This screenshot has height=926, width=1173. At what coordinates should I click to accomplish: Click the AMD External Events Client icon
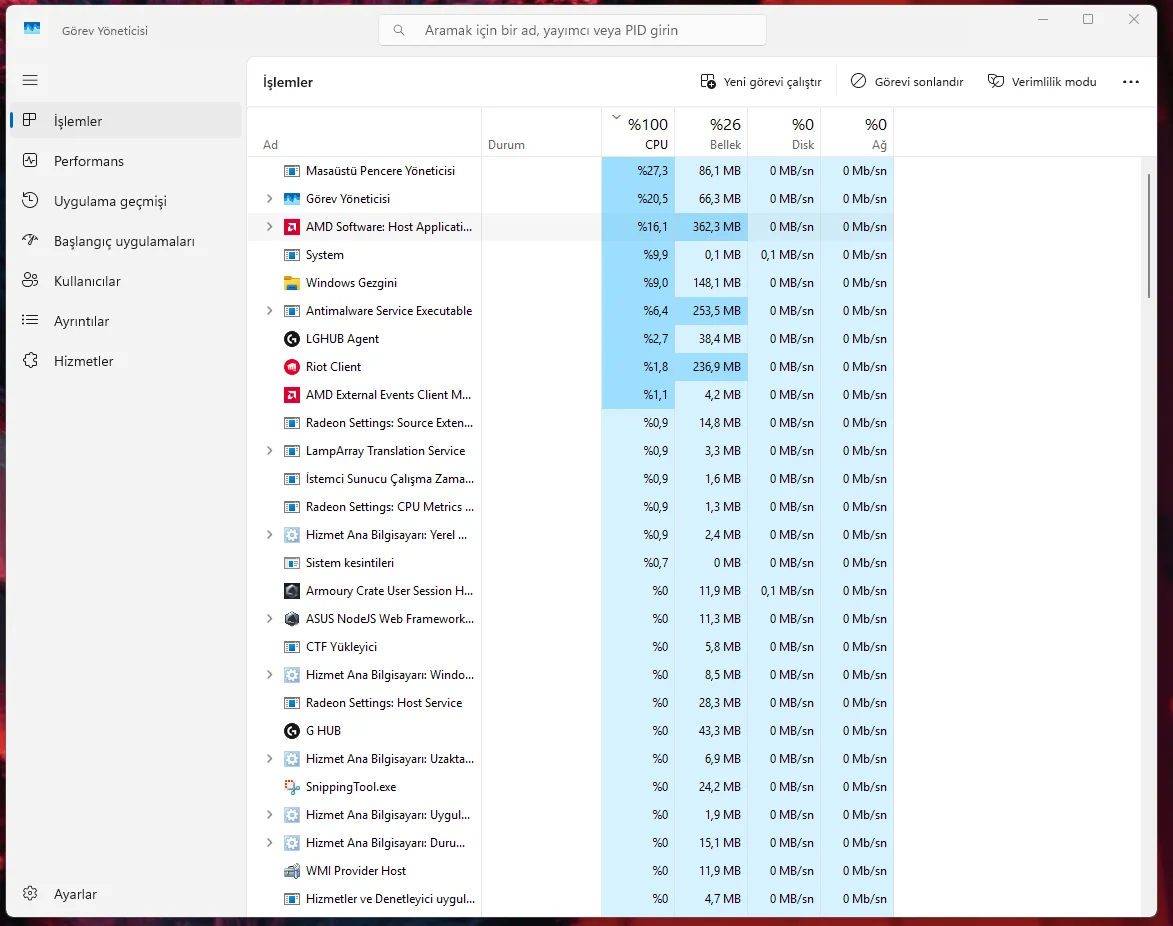292,395
